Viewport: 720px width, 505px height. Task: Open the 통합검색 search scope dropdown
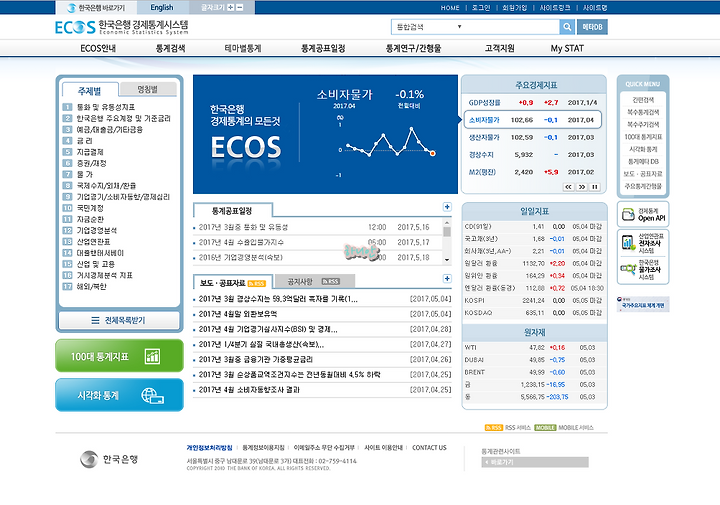(x=429, y=27)
